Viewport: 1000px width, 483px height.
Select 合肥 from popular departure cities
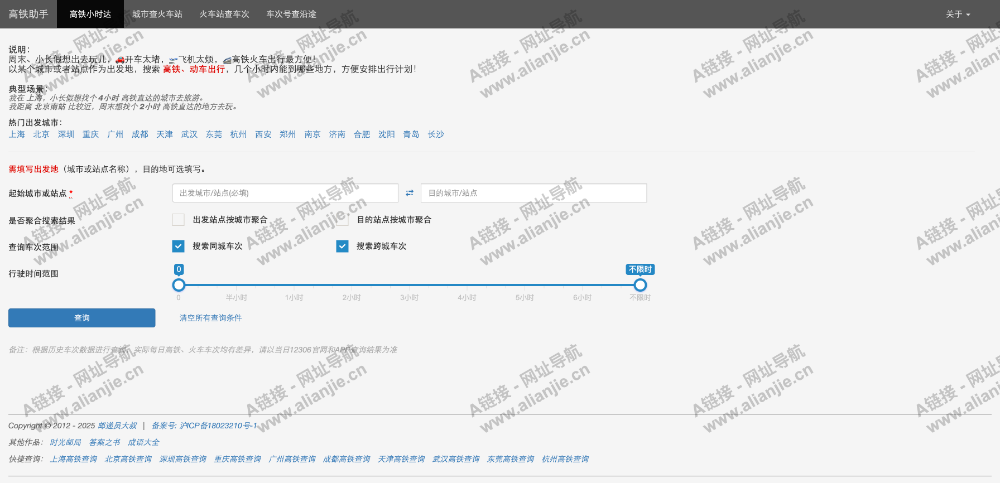(362, 135)
